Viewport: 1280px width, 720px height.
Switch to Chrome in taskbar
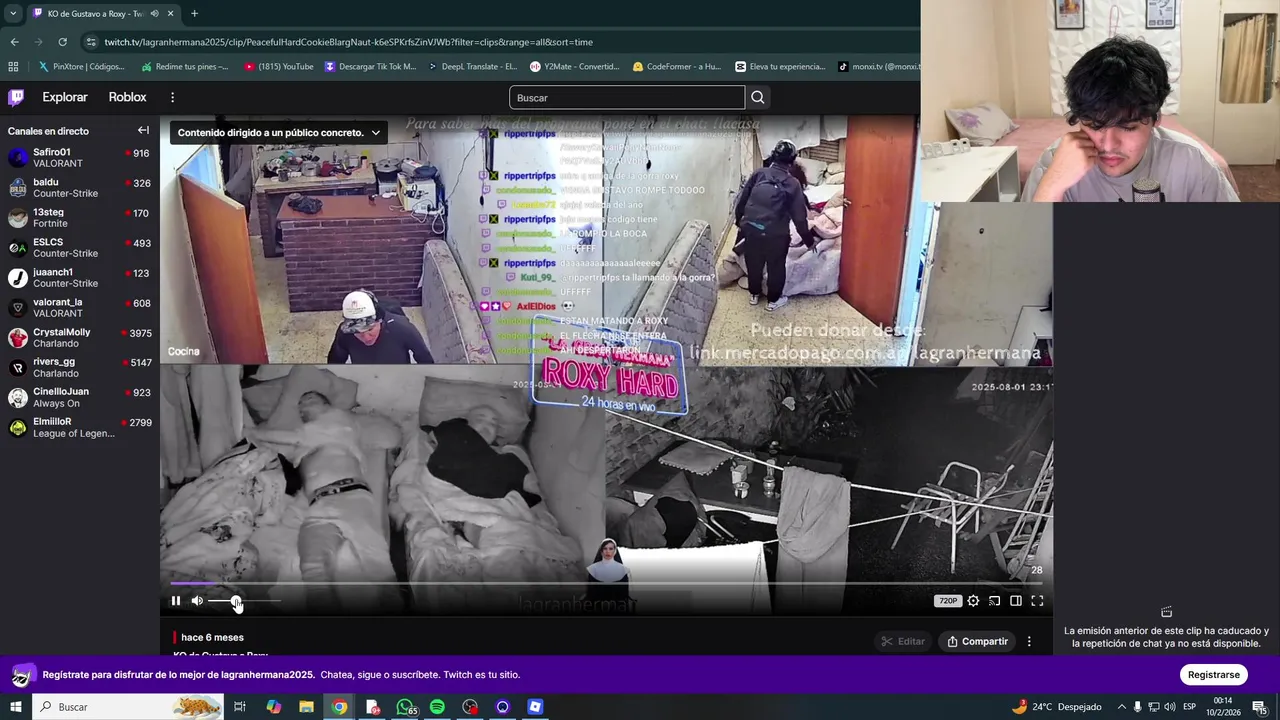[x=340, y=707]
